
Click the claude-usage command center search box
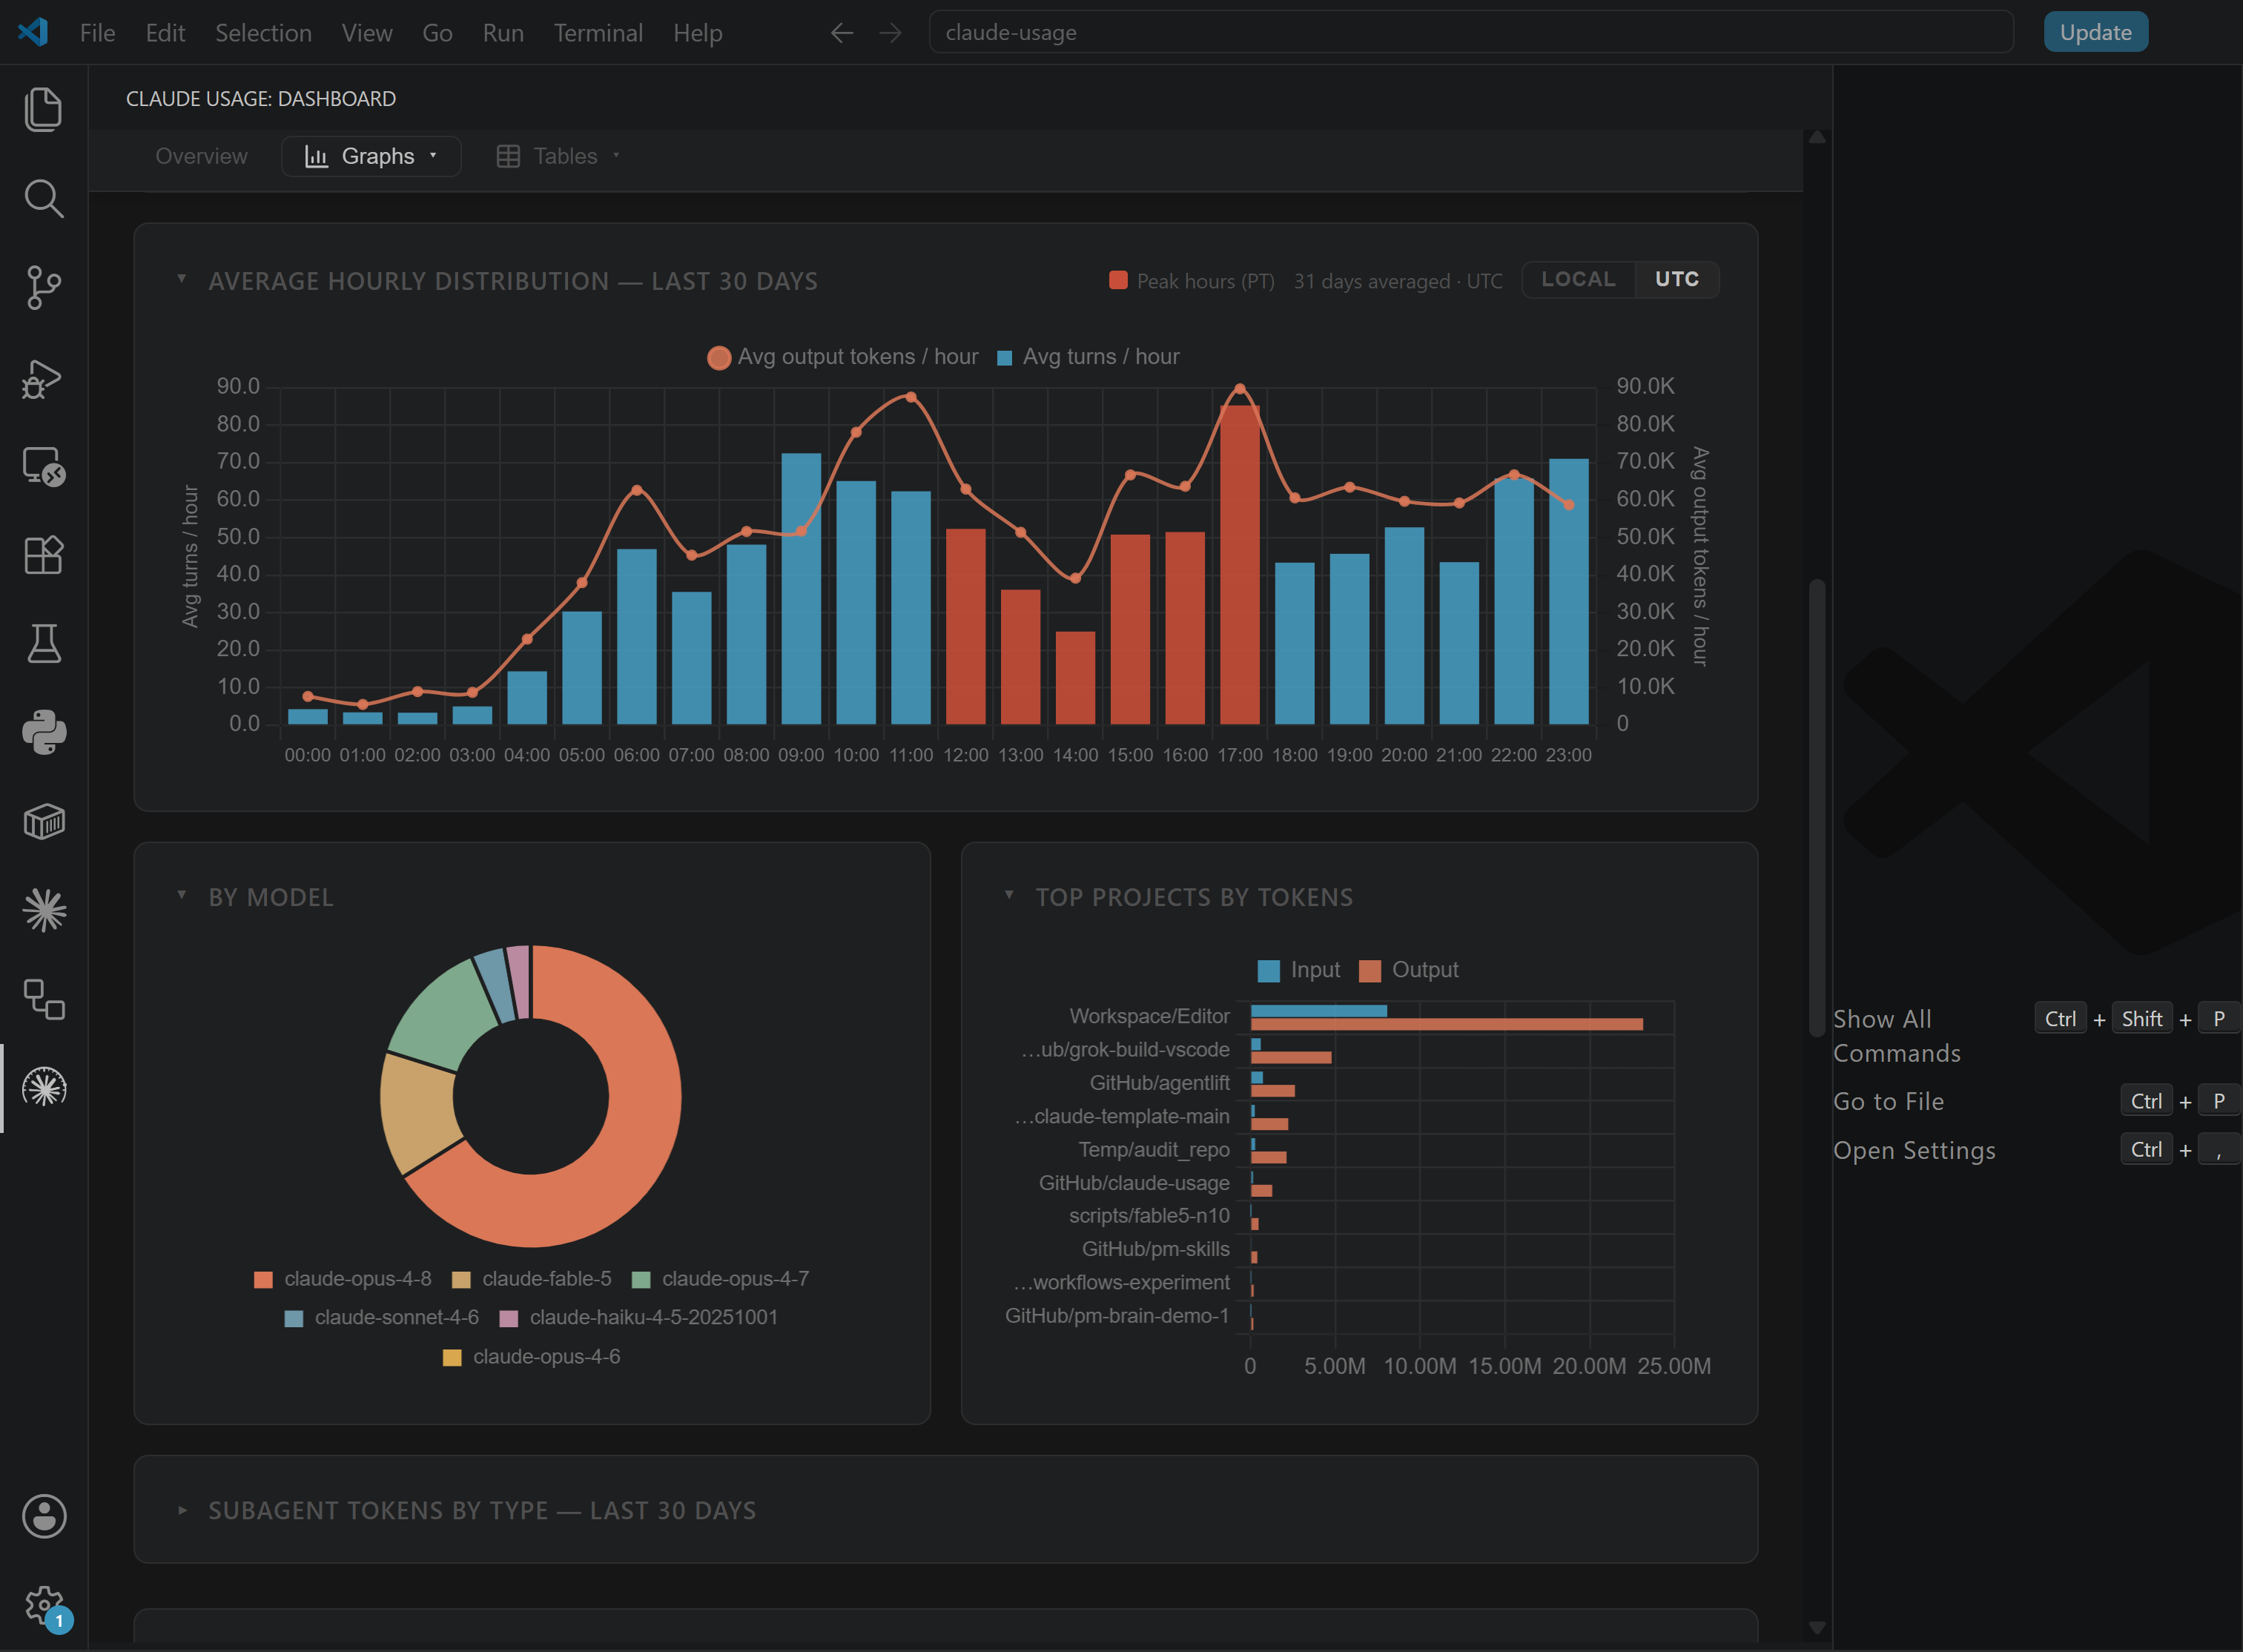pos(1471,32)
